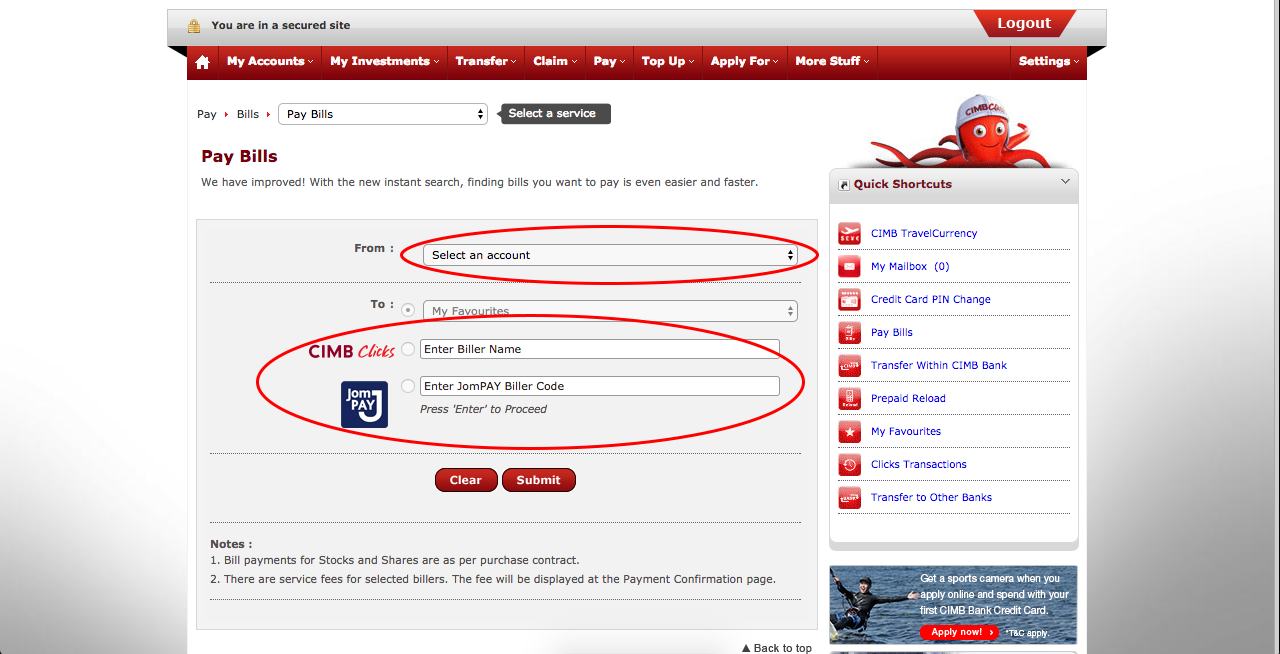Open the My Investments menu
1280x654 pixels.
click(385, 61)
